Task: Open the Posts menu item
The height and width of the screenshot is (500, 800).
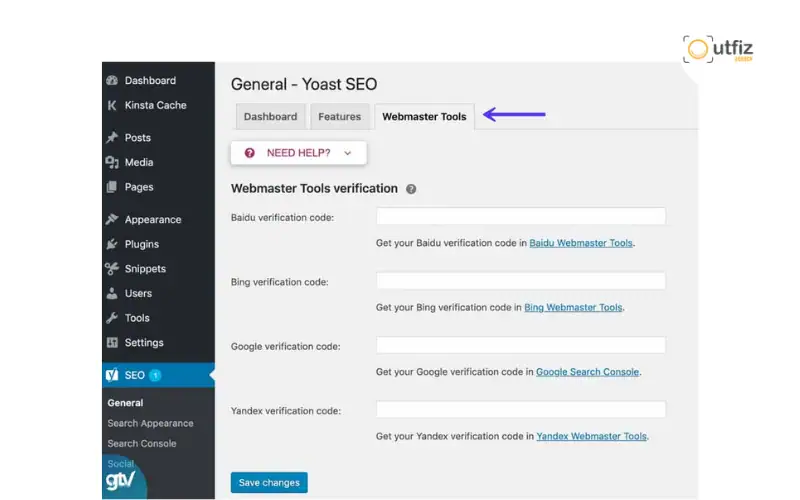Action: [138, 138]
